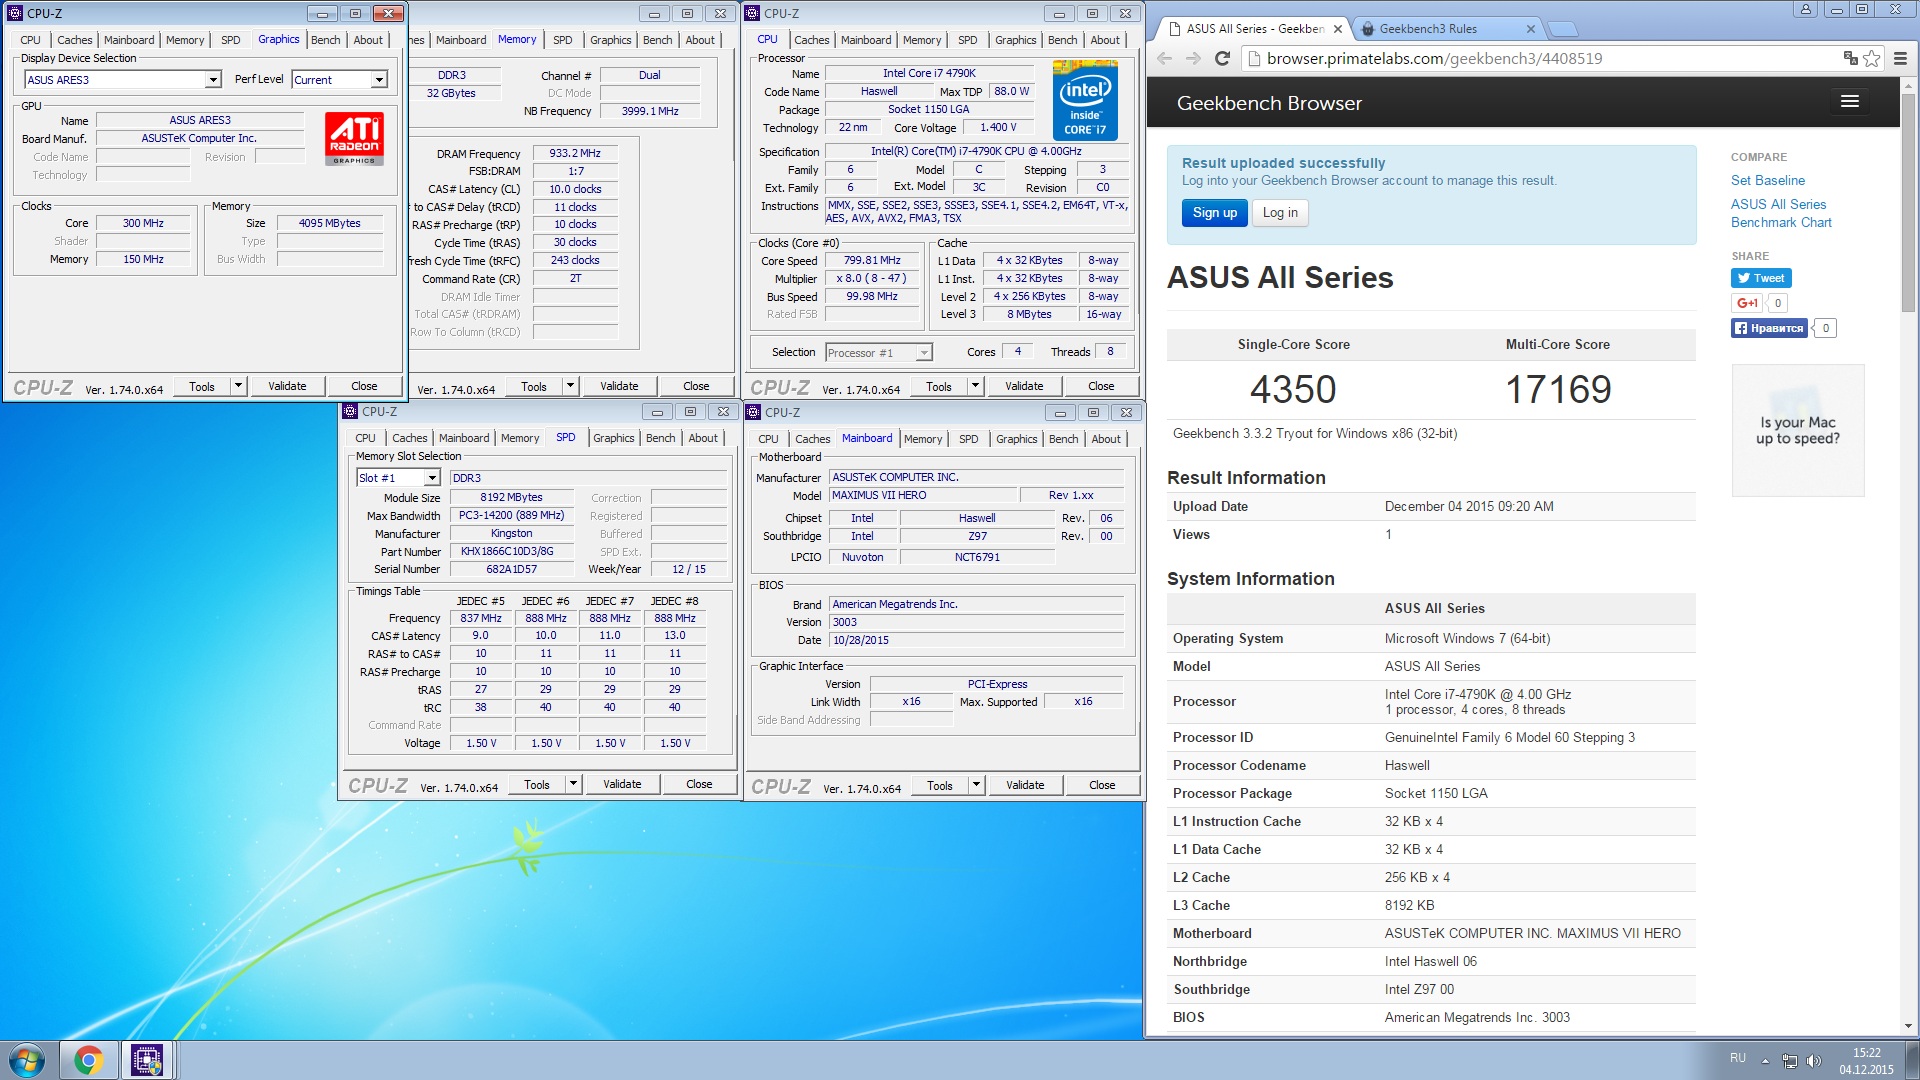This screenshot has width=1920, height=1080.
Task: Open ASUS All Series Benchmark Chart link
Action: [1781, 213]
